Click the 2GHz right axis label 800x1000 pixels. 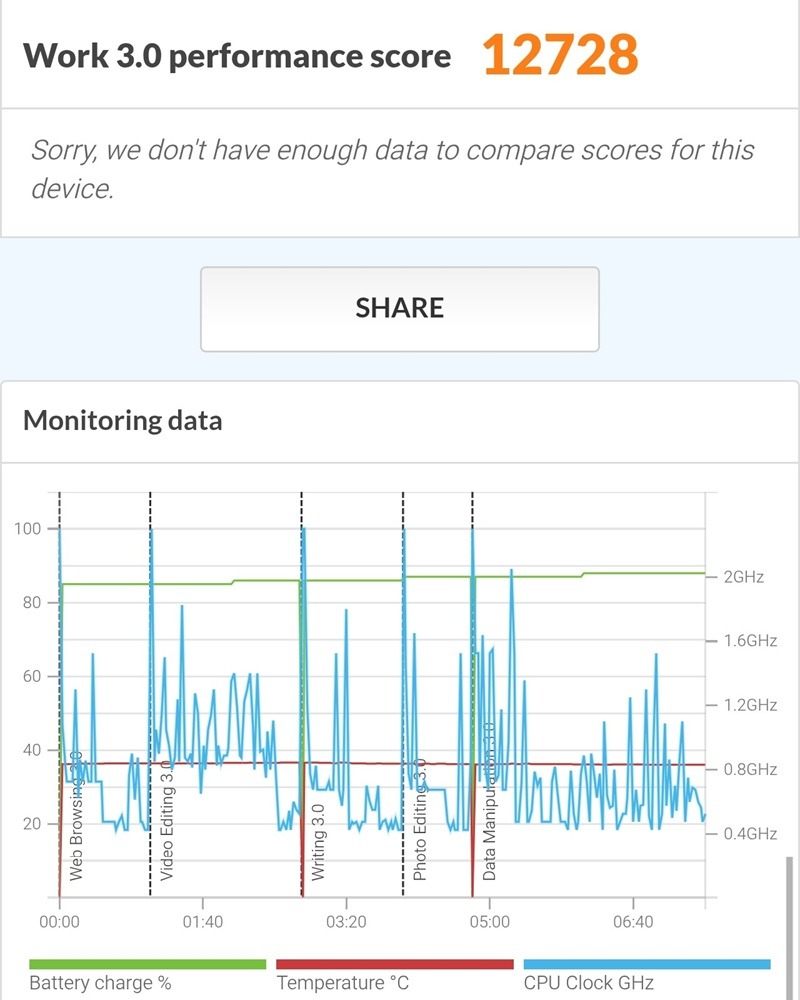(744, 577)
